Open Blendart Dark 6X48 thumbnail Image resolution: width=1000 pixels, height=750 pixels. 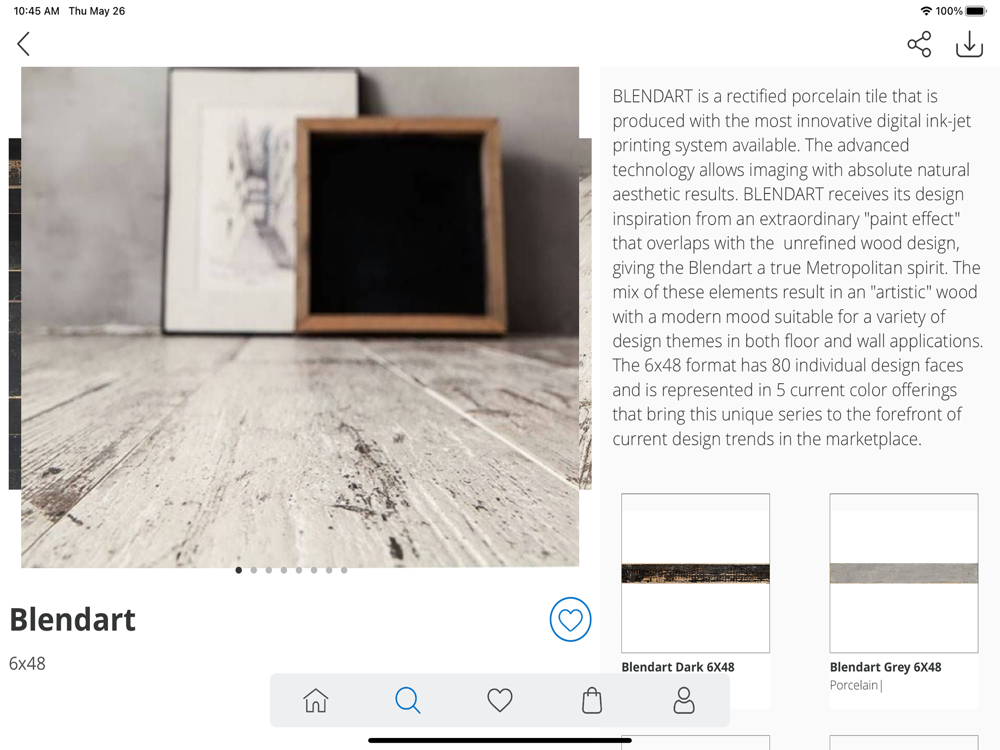(695, 573)
